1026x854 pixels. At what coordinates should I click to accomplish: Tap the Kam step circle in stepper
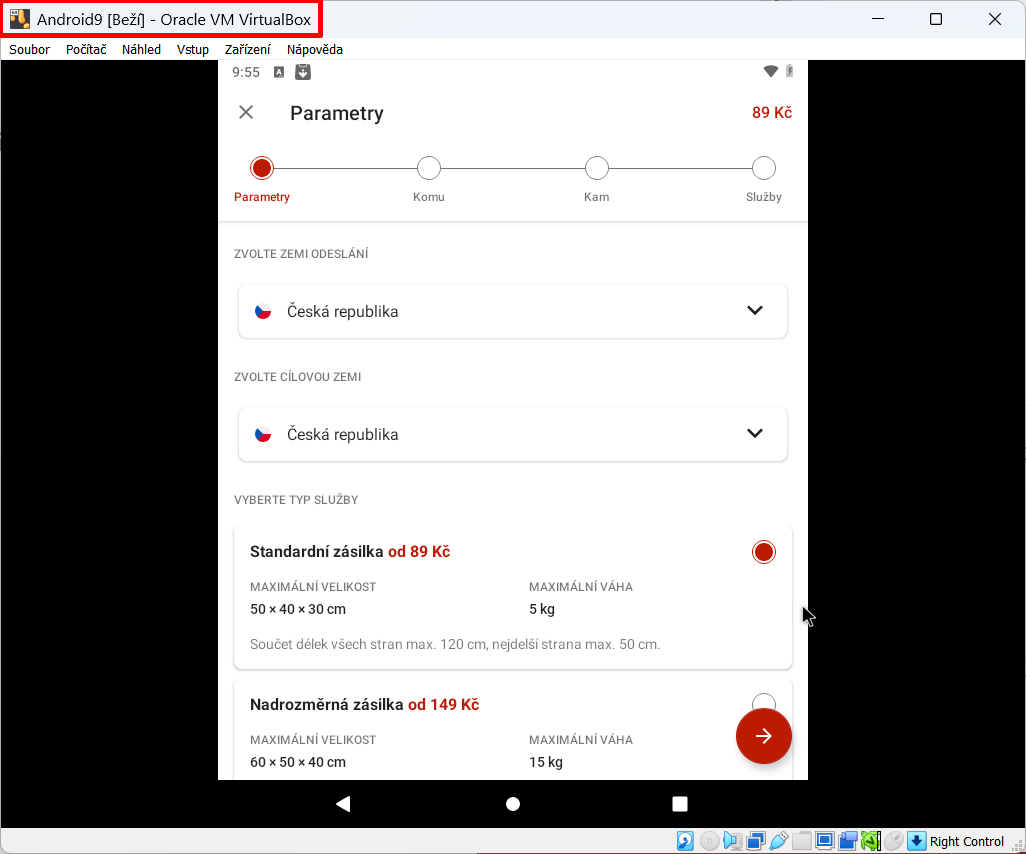pyautogui.click(x=596, y=168)
